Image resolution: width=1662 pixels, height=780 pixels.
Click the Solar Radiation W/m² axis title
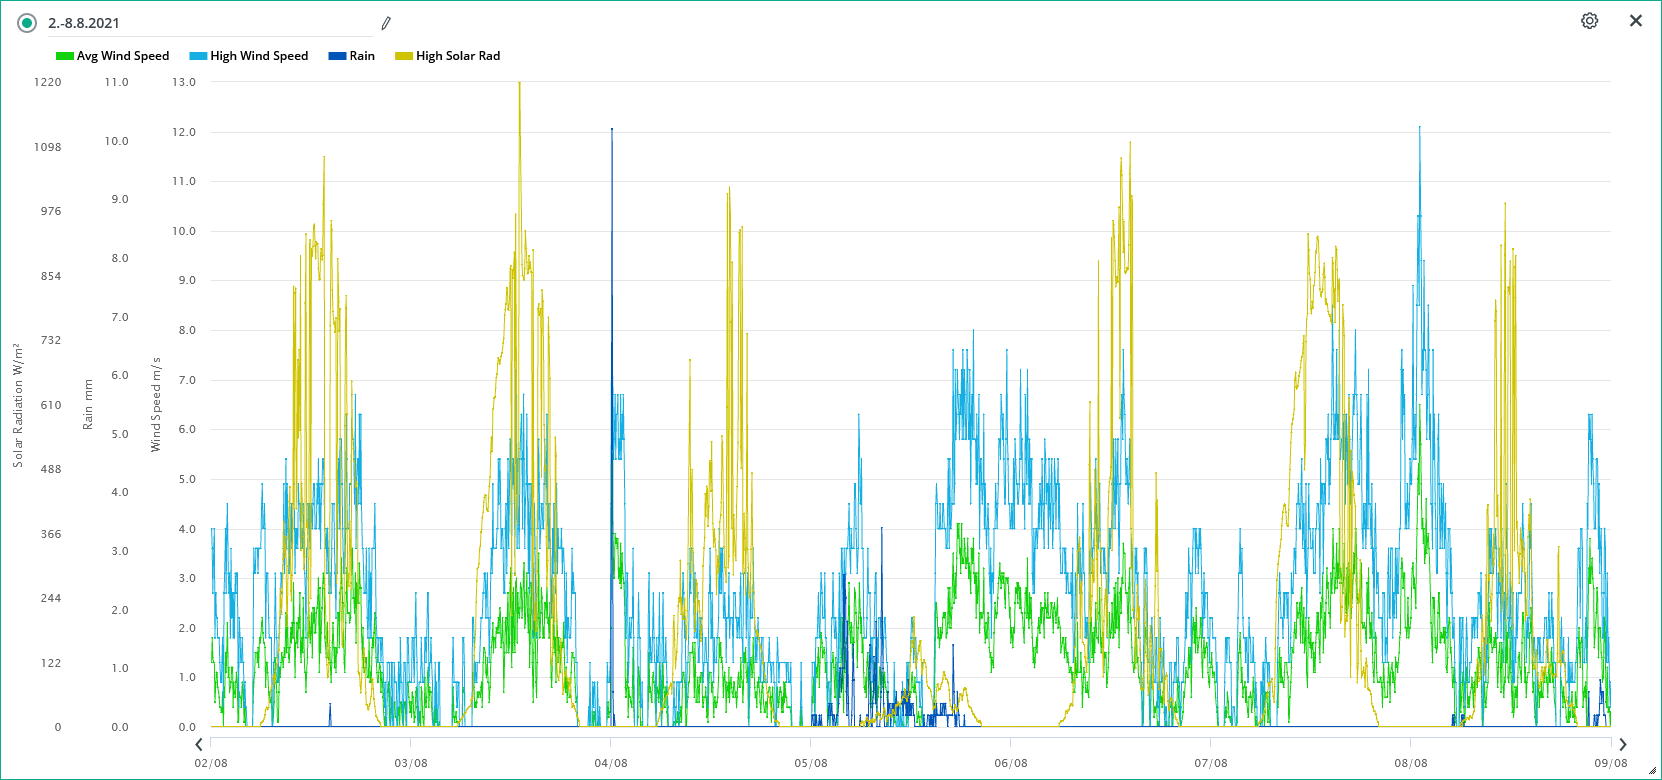[x=17, y=405]
